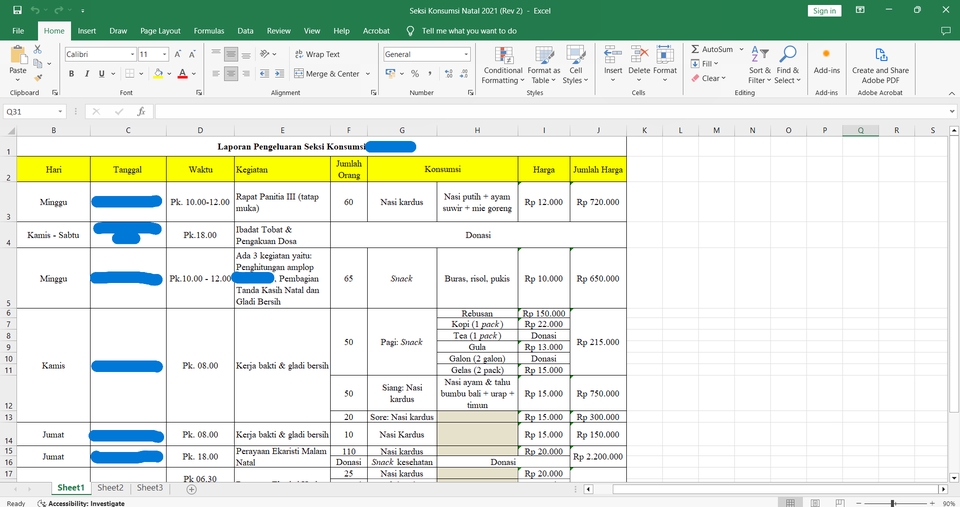Click the Decrease Decimal icon
Viewport: 960px width, 507px height.
coord(463,73)
